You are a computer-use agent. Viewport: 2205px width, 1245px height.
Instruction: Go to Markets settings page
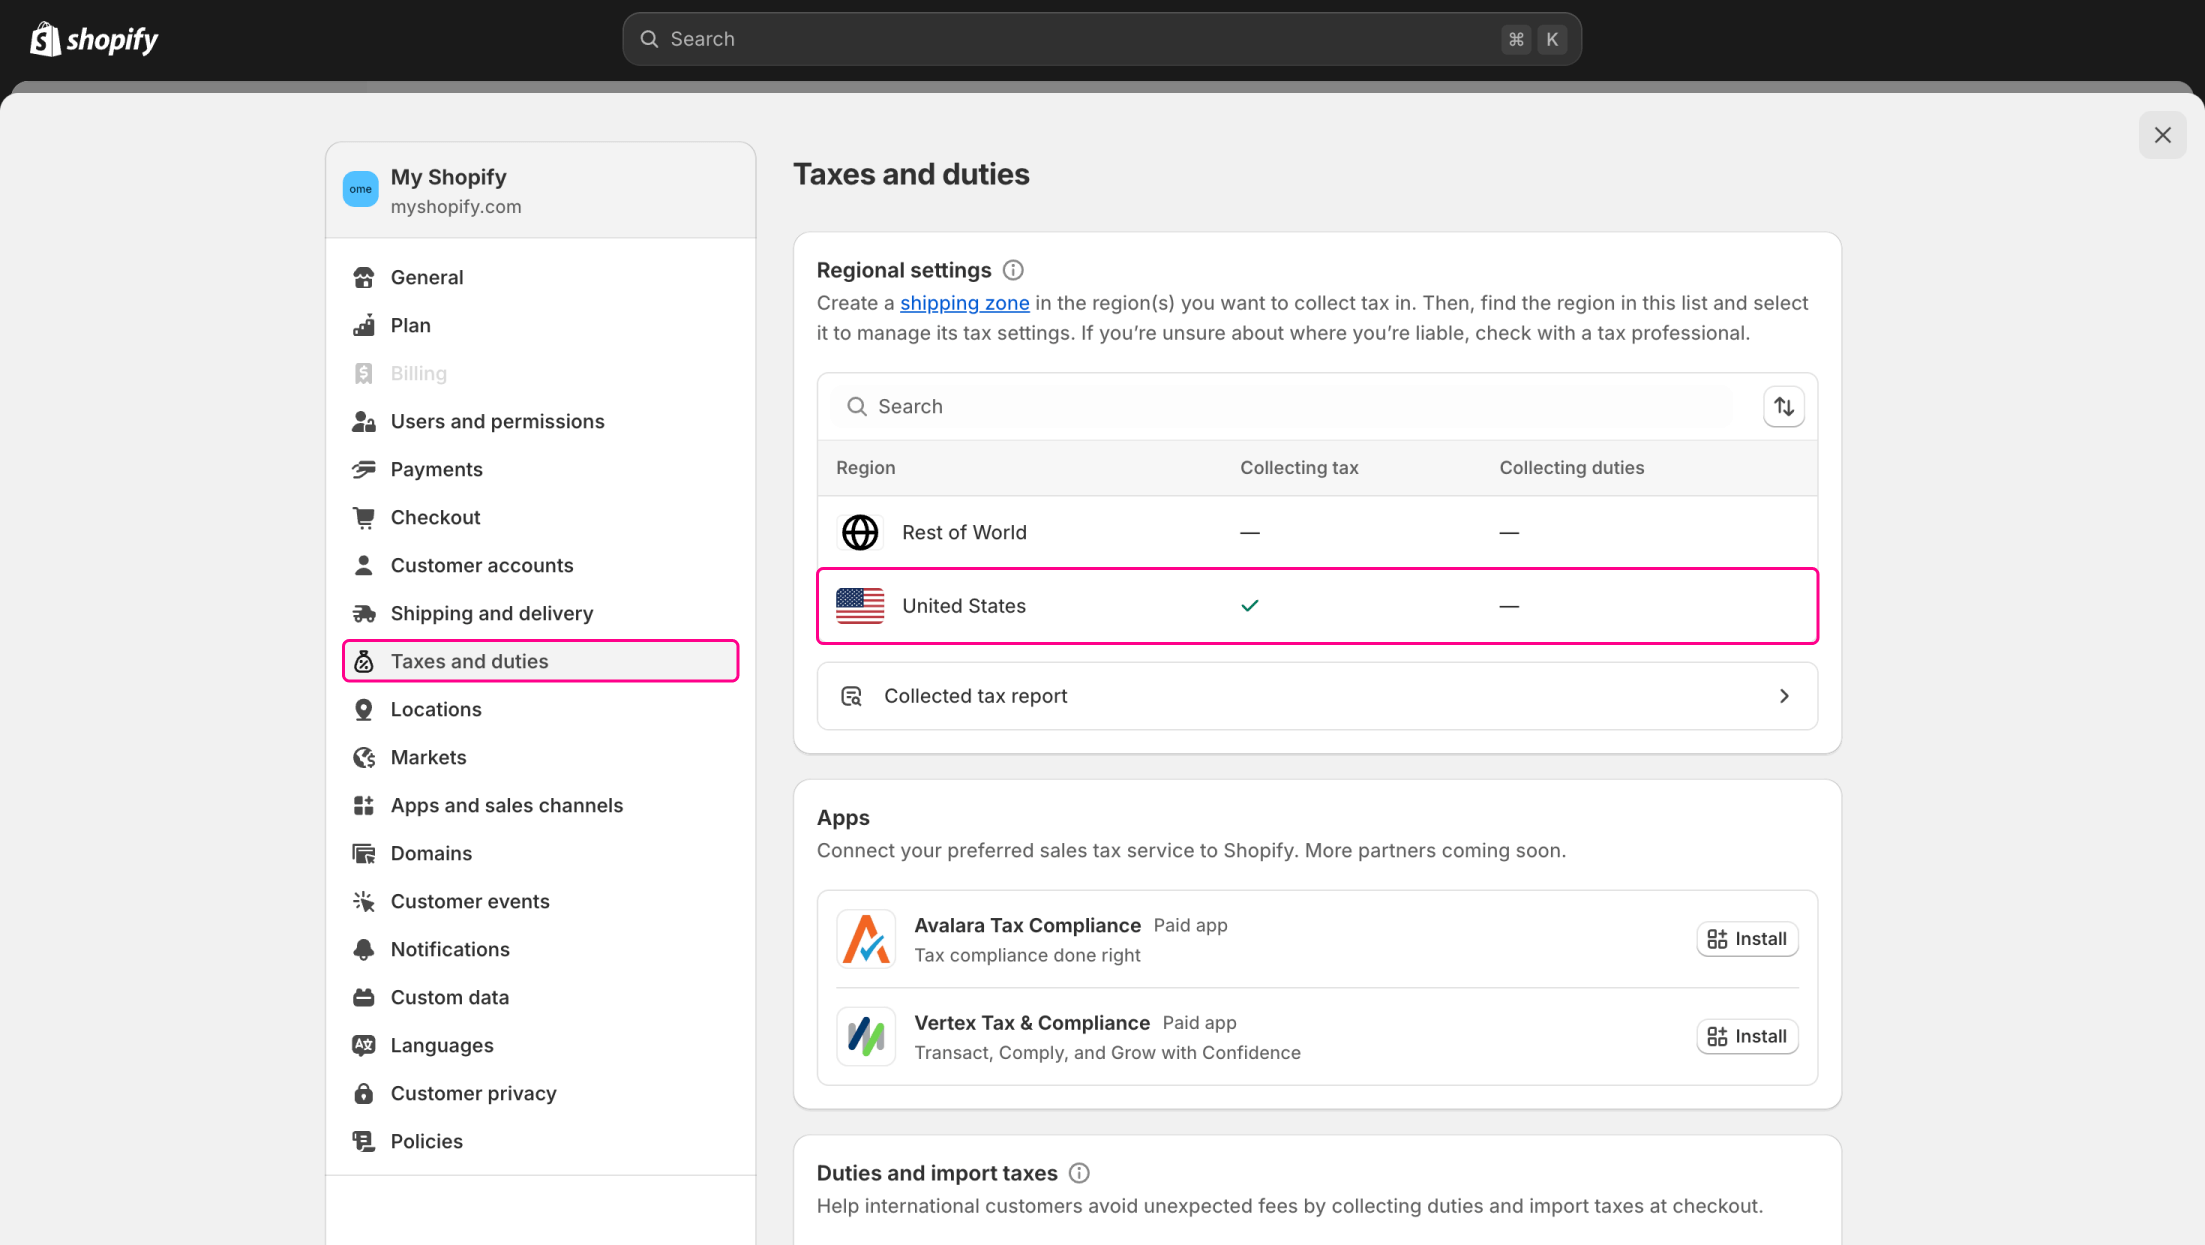pos(428,757)
